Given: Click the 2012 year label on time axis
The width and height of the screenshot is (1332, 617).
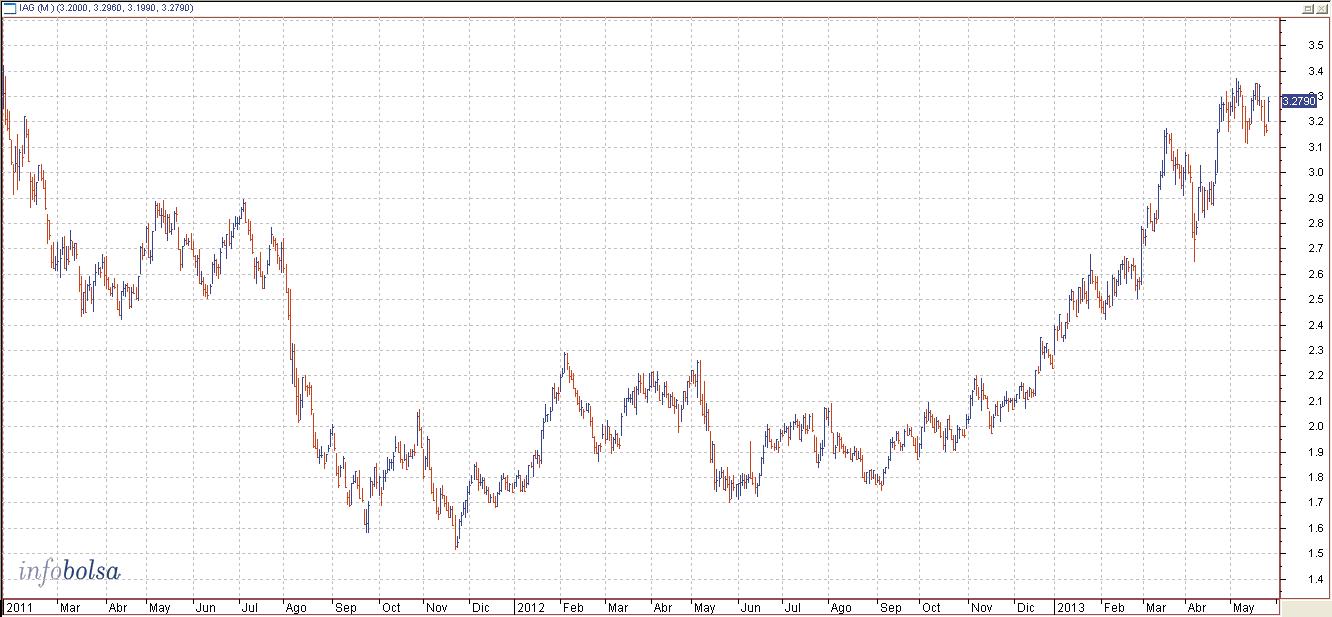Looking at the screenshot, I should [529, 608].
